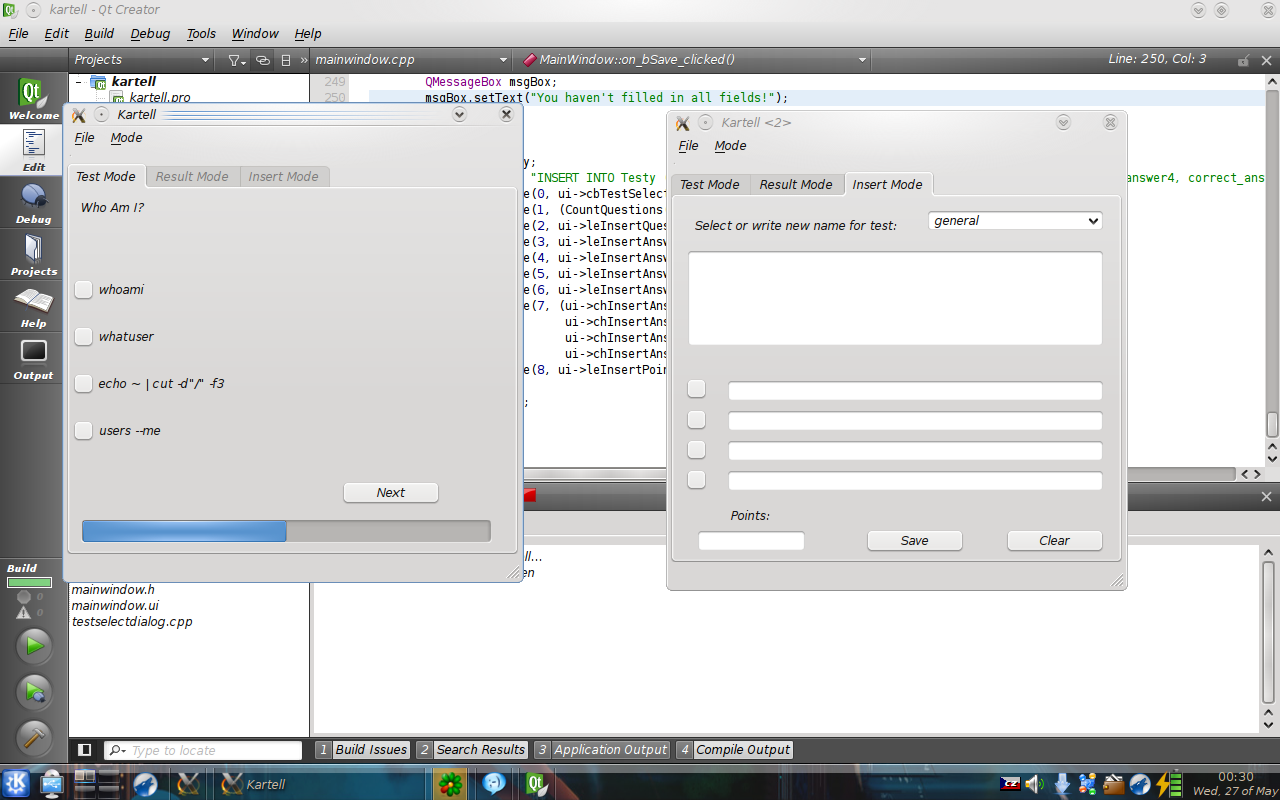Viewport: 1280px width, 800px height.
Task: Open File menu in Kartell <2> window
Action: pyautogui.click(x=689, y=146)
